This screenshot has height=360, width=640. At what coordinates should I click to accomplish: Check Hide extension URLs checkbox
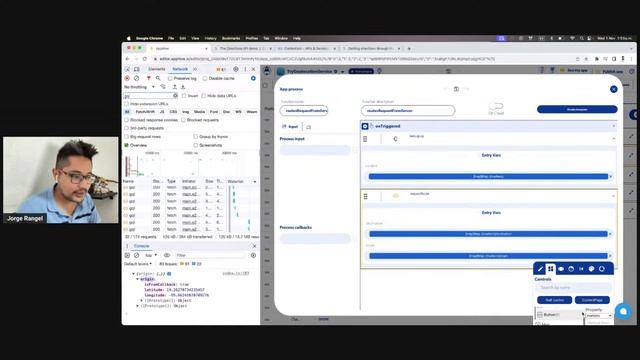click(127, 104)
